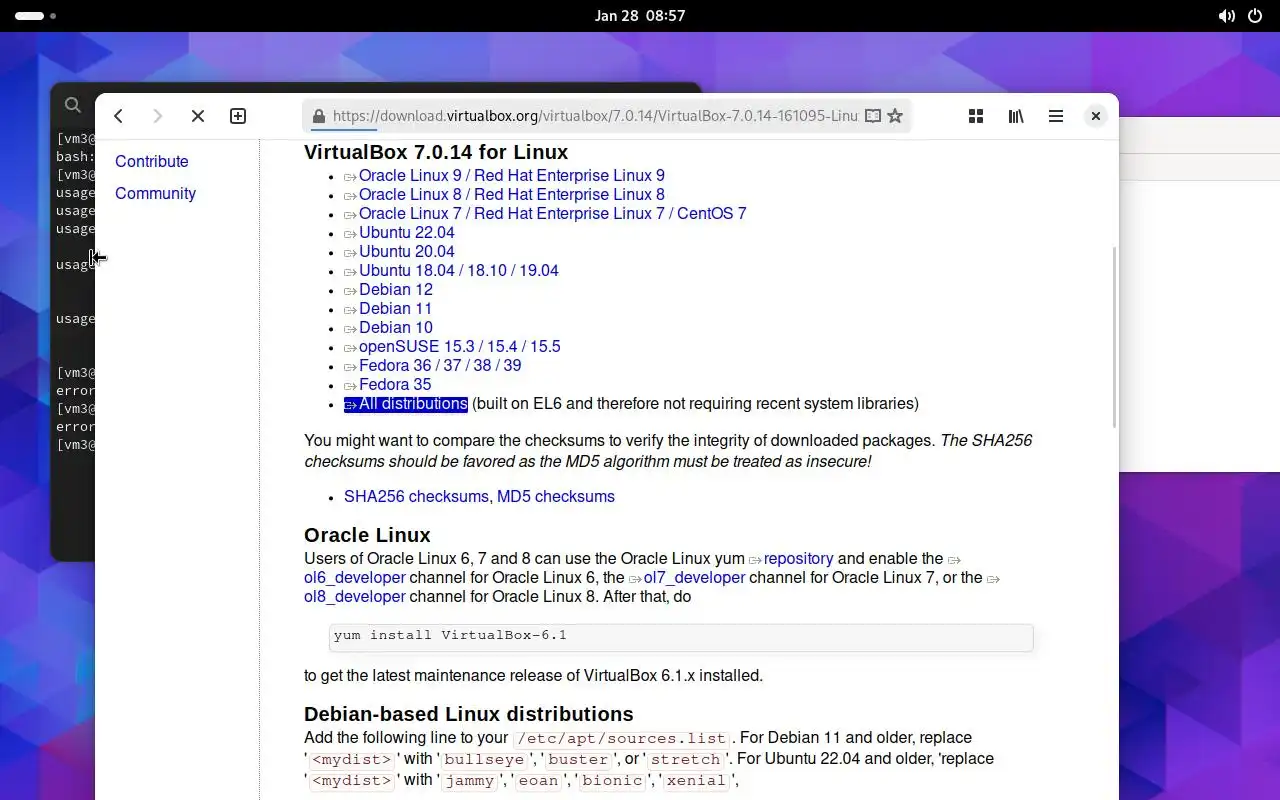Click the highlighted All distributions link
Image resolution: width=1280 pixels, height=800 pixels.
(x=406, y=404)
